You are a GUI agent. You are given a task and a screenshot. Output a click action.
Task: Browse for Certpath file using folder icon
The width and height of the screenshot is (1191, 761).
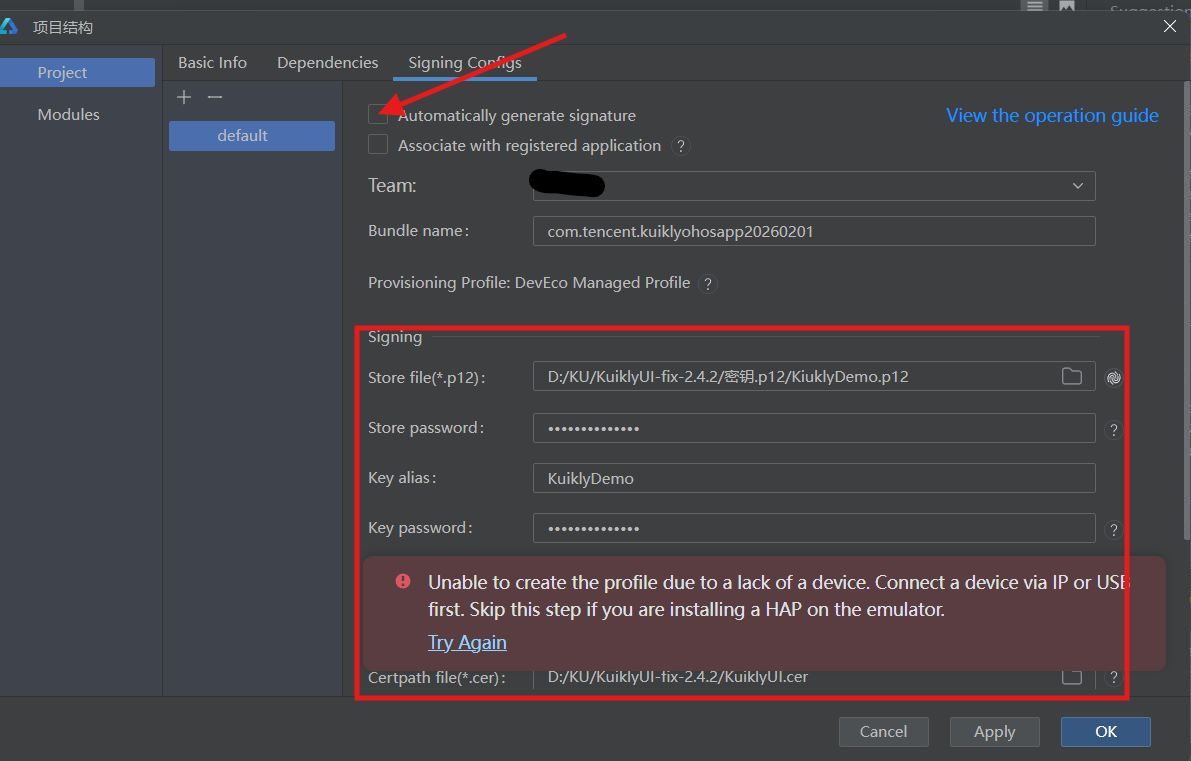pos(1072,677)
